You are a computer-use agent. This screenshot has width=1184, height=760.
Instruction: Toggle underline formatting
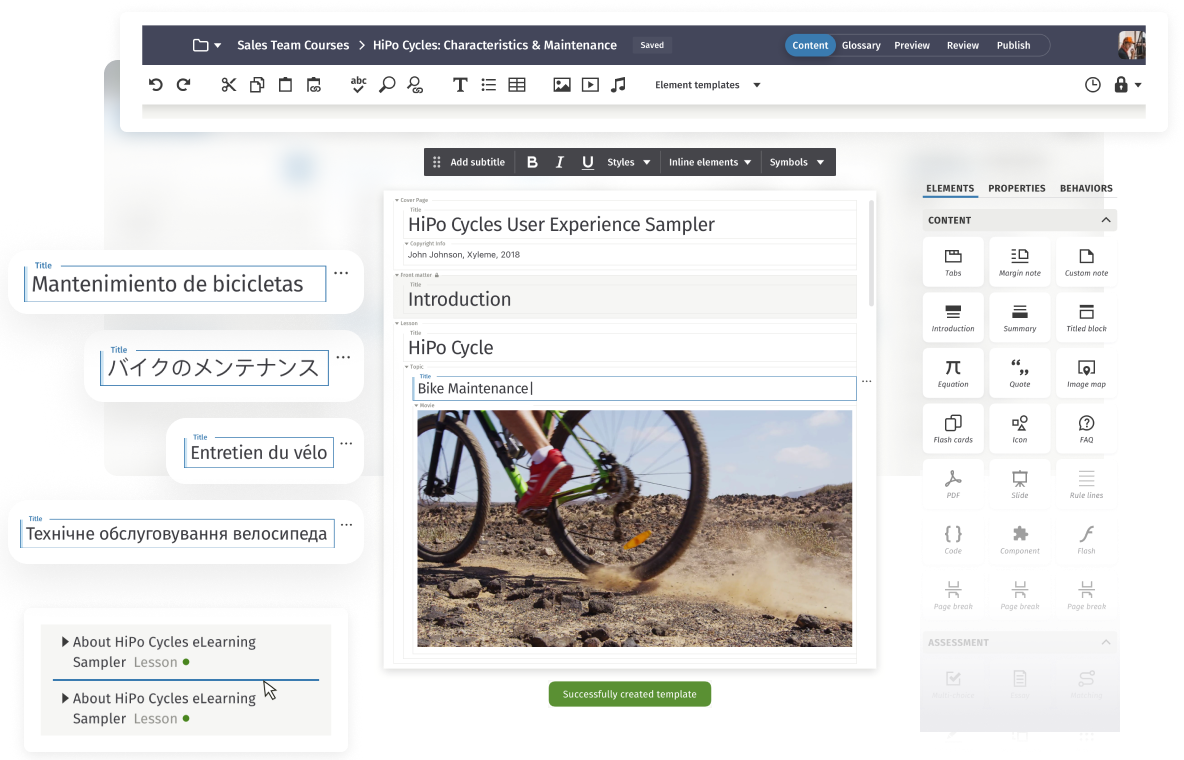tap(587, 162)
